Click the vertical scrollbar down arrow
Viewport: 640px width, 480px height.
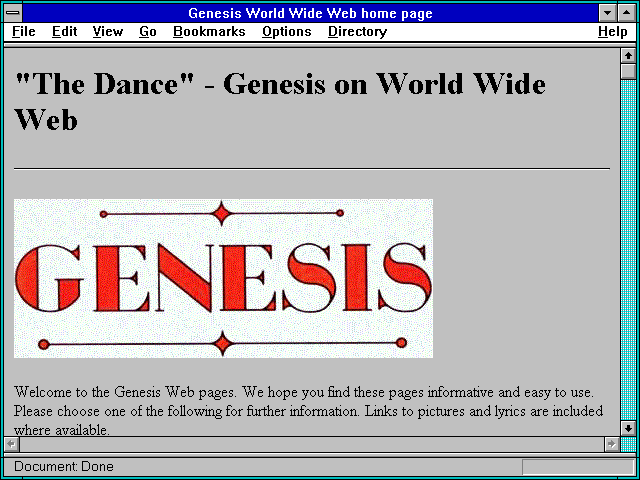[x=628, y=428]
